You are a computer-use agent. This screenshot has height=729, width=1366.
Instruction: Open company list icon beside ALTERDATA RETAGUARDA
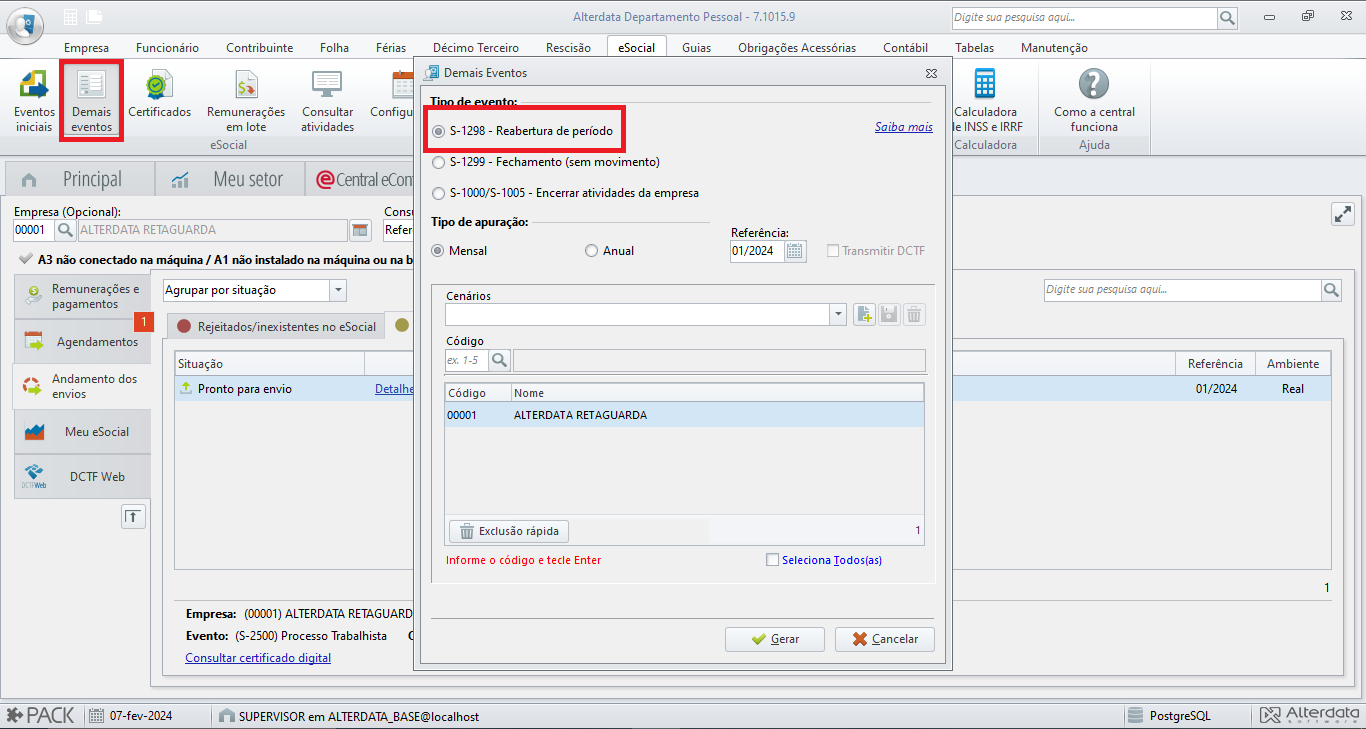tap(361, 230)
